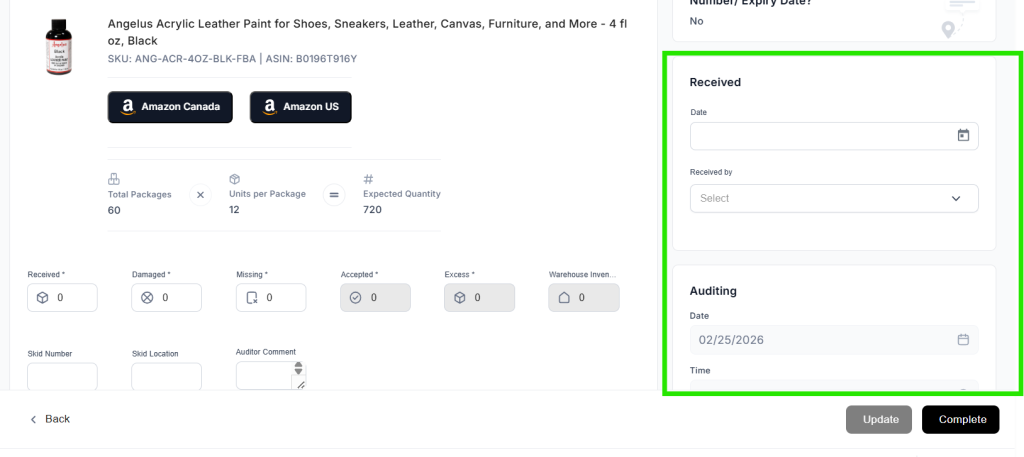This screenshot has height=457, width=1024.
Task: Click the Amazon logo on Amazon US button
Action: 270,107
